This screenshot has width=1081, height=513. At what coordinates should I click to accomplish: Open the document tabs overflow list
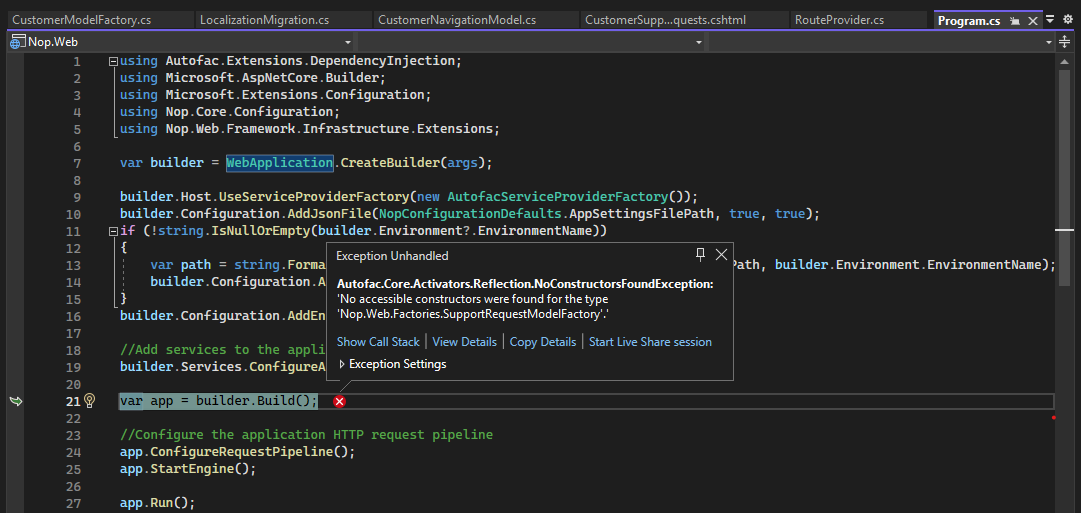coord(1050,20)
